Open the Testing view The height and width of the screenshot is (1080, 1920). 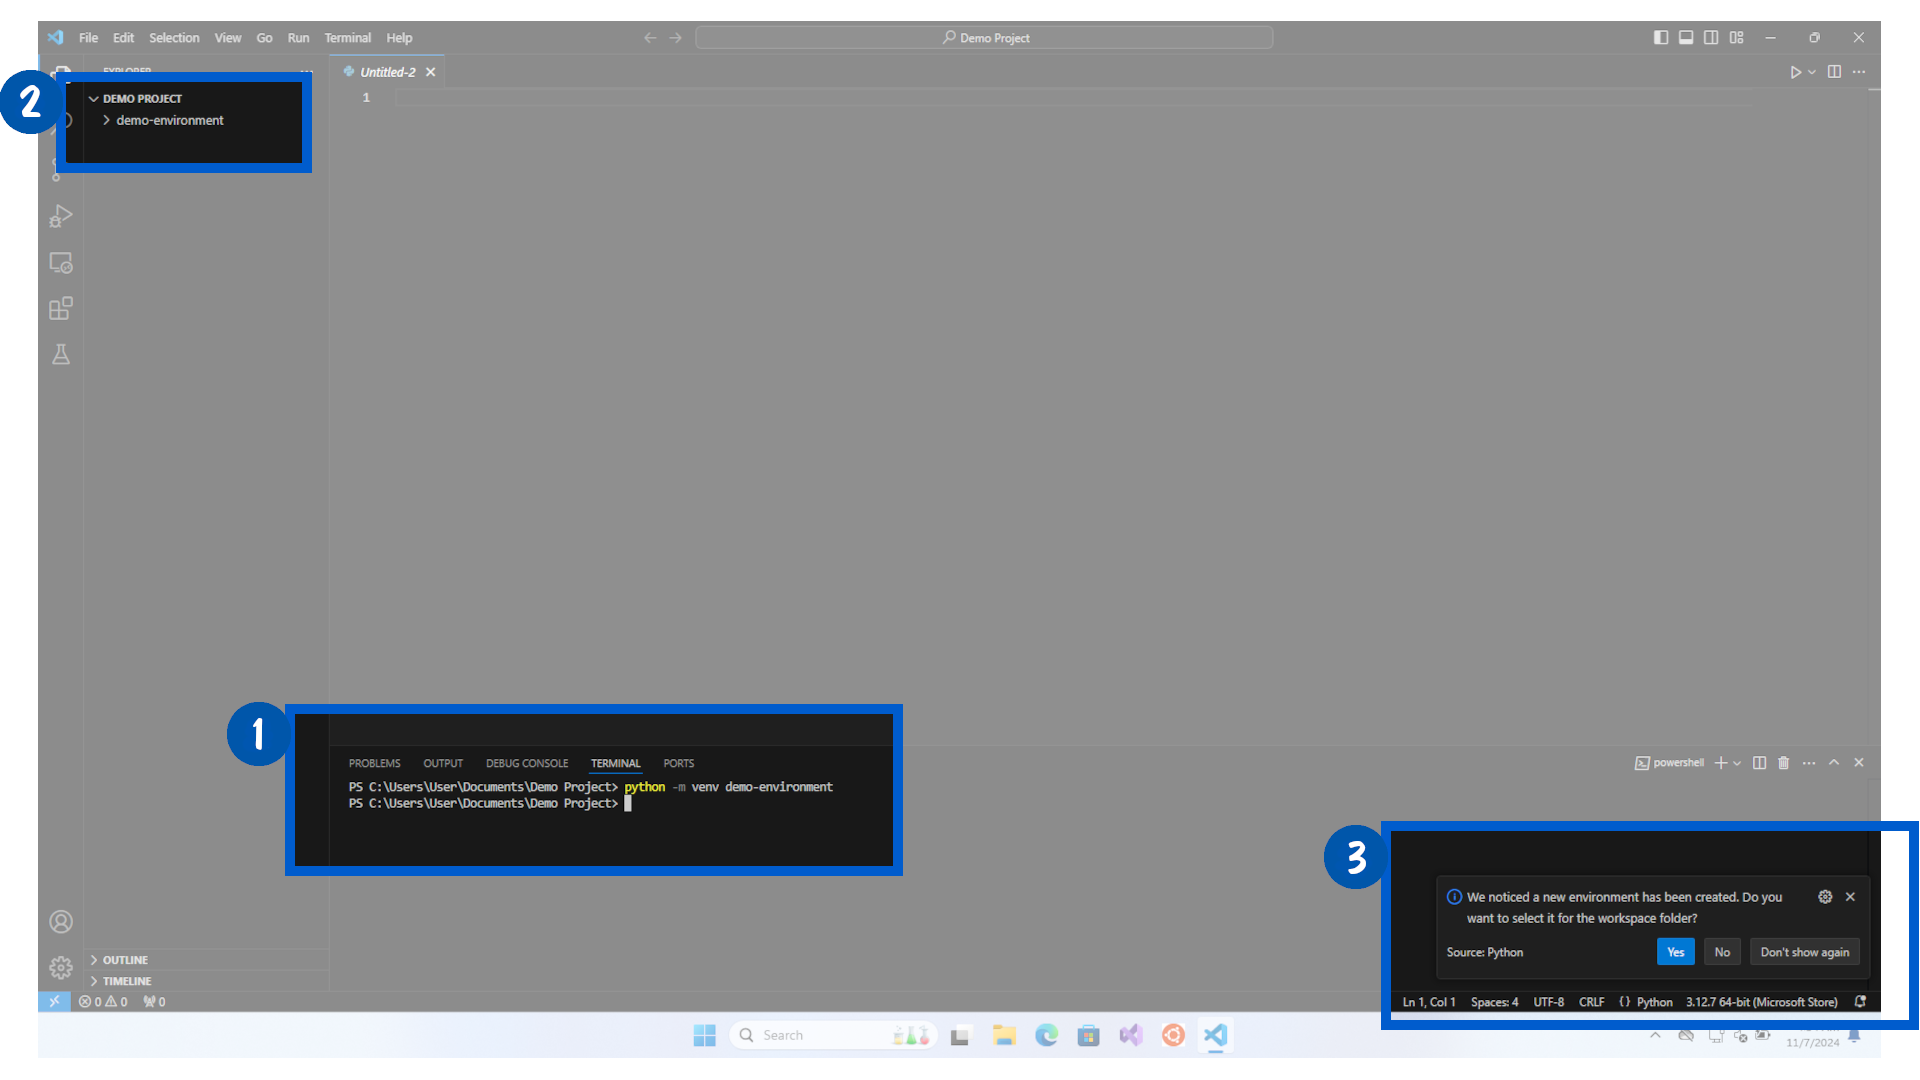point(61,354)
